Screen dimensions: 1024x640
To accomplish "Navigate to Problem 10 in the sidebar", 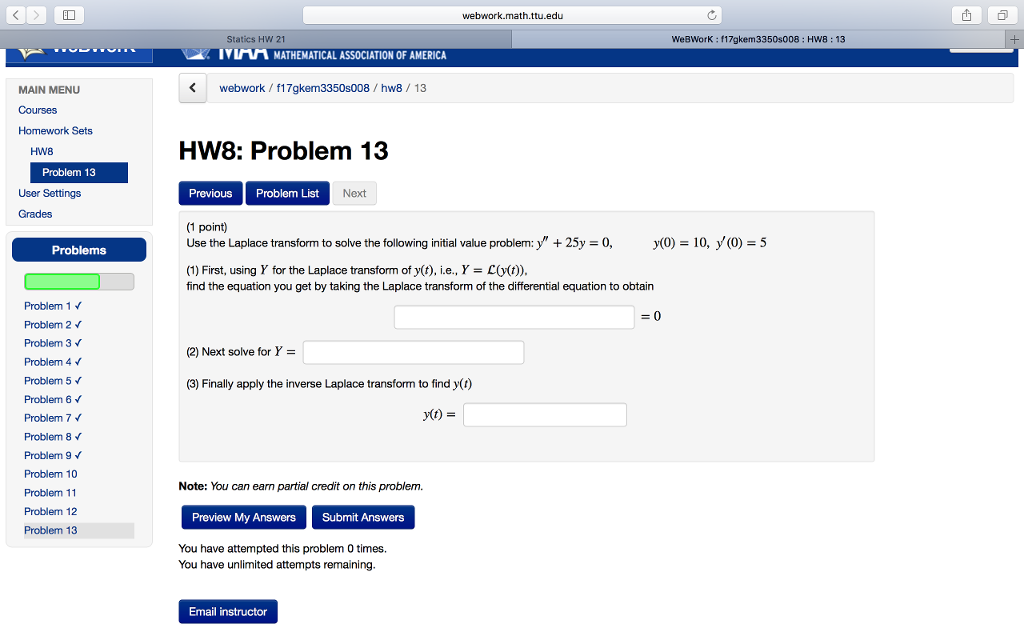I will (x=50, y=474).
